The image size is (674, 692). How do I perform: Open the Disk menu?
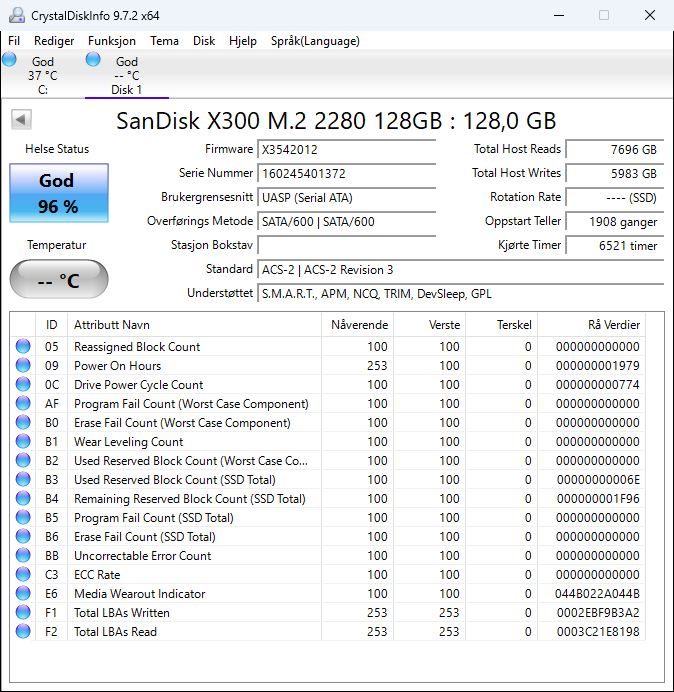click(204, 41)
